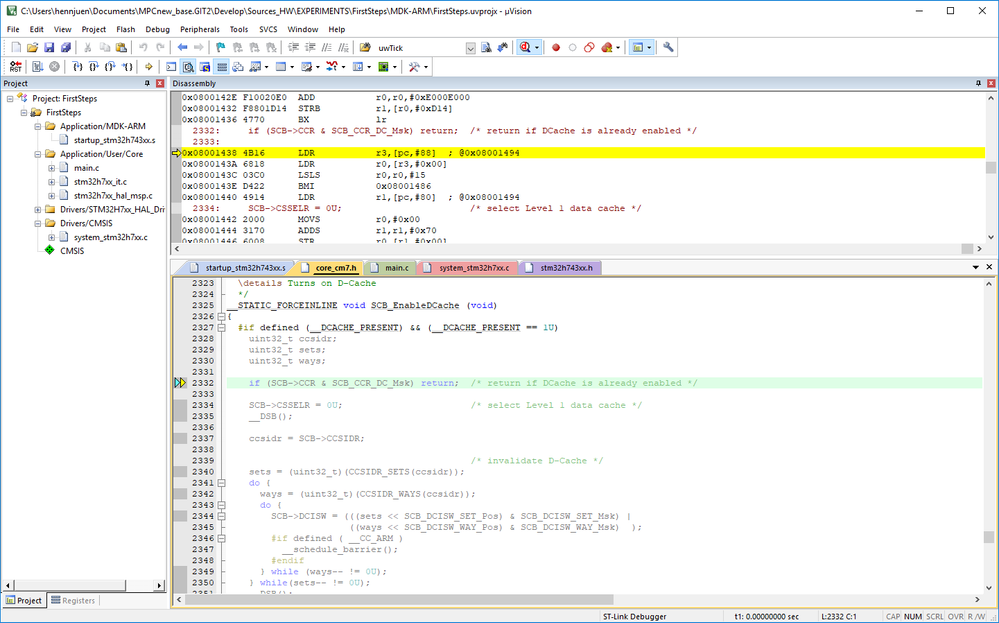
Task: Expand the main.c tree node
Action: click(51, 168)
